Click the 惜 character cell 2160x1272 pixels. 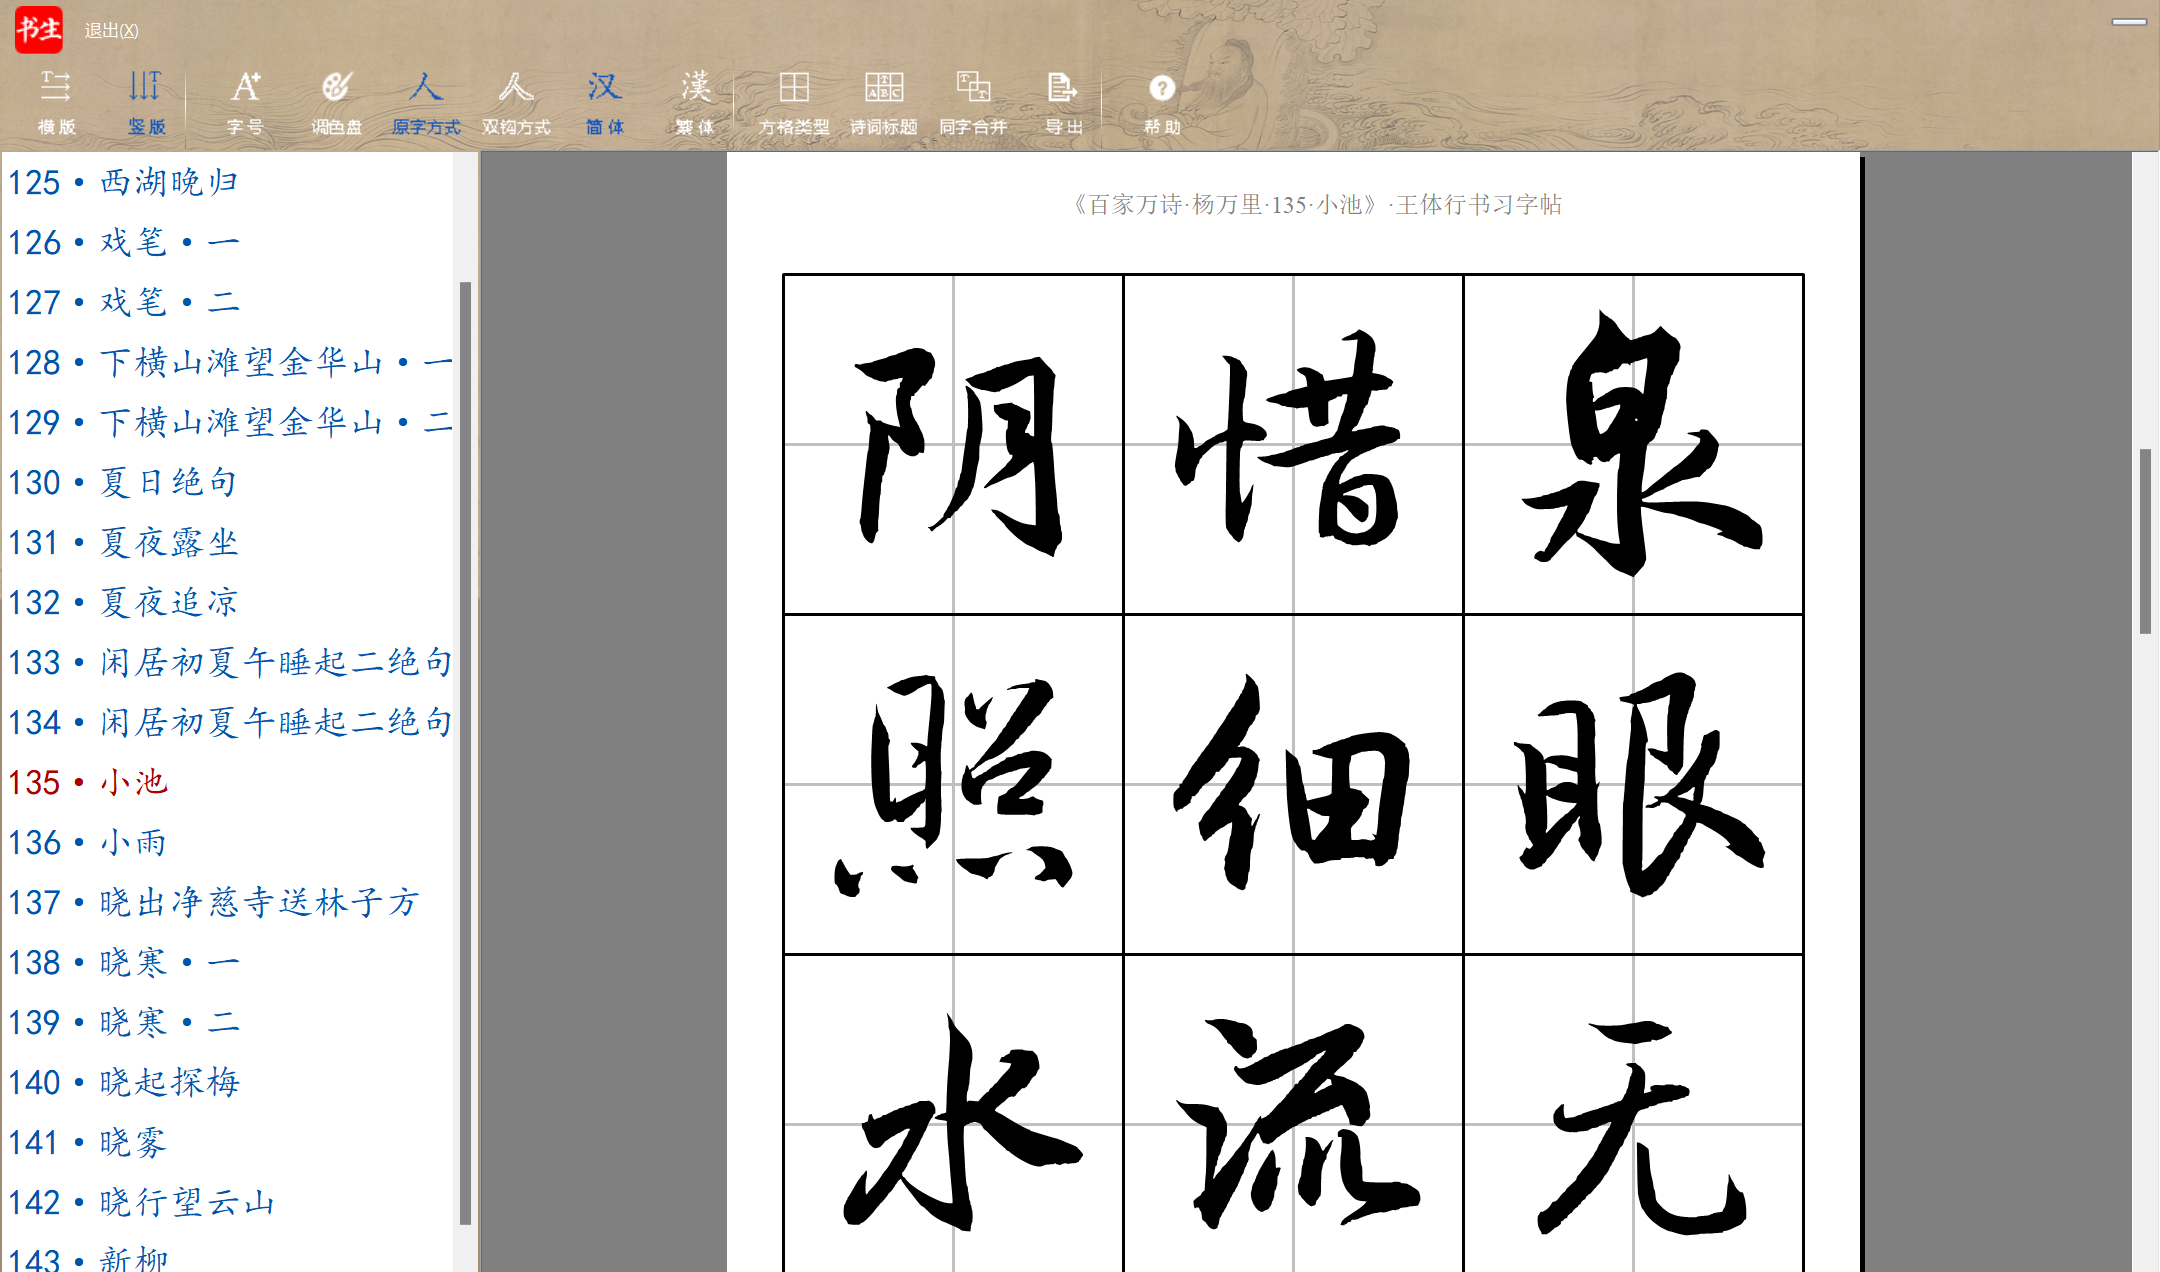[1293, 444]
